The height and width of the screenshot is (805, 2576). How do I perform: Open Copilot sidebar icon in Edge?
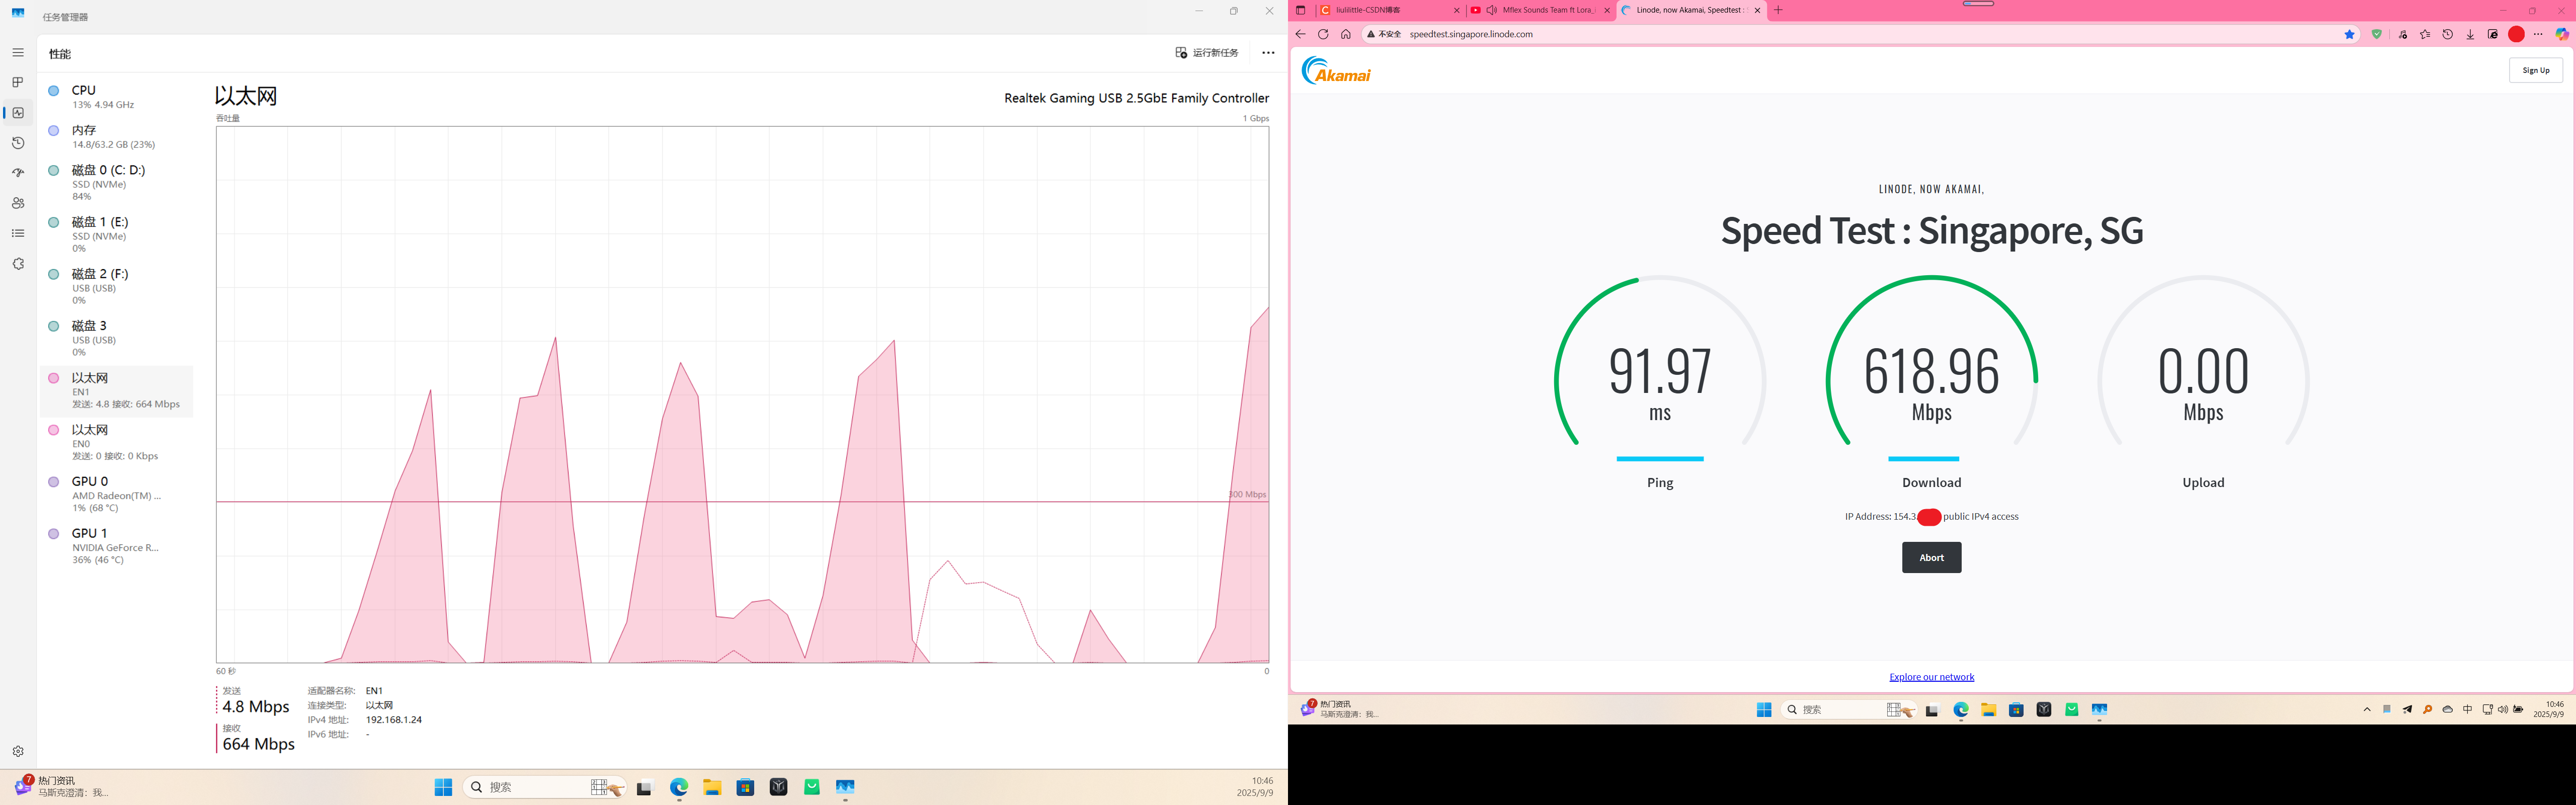point(2562,34)
